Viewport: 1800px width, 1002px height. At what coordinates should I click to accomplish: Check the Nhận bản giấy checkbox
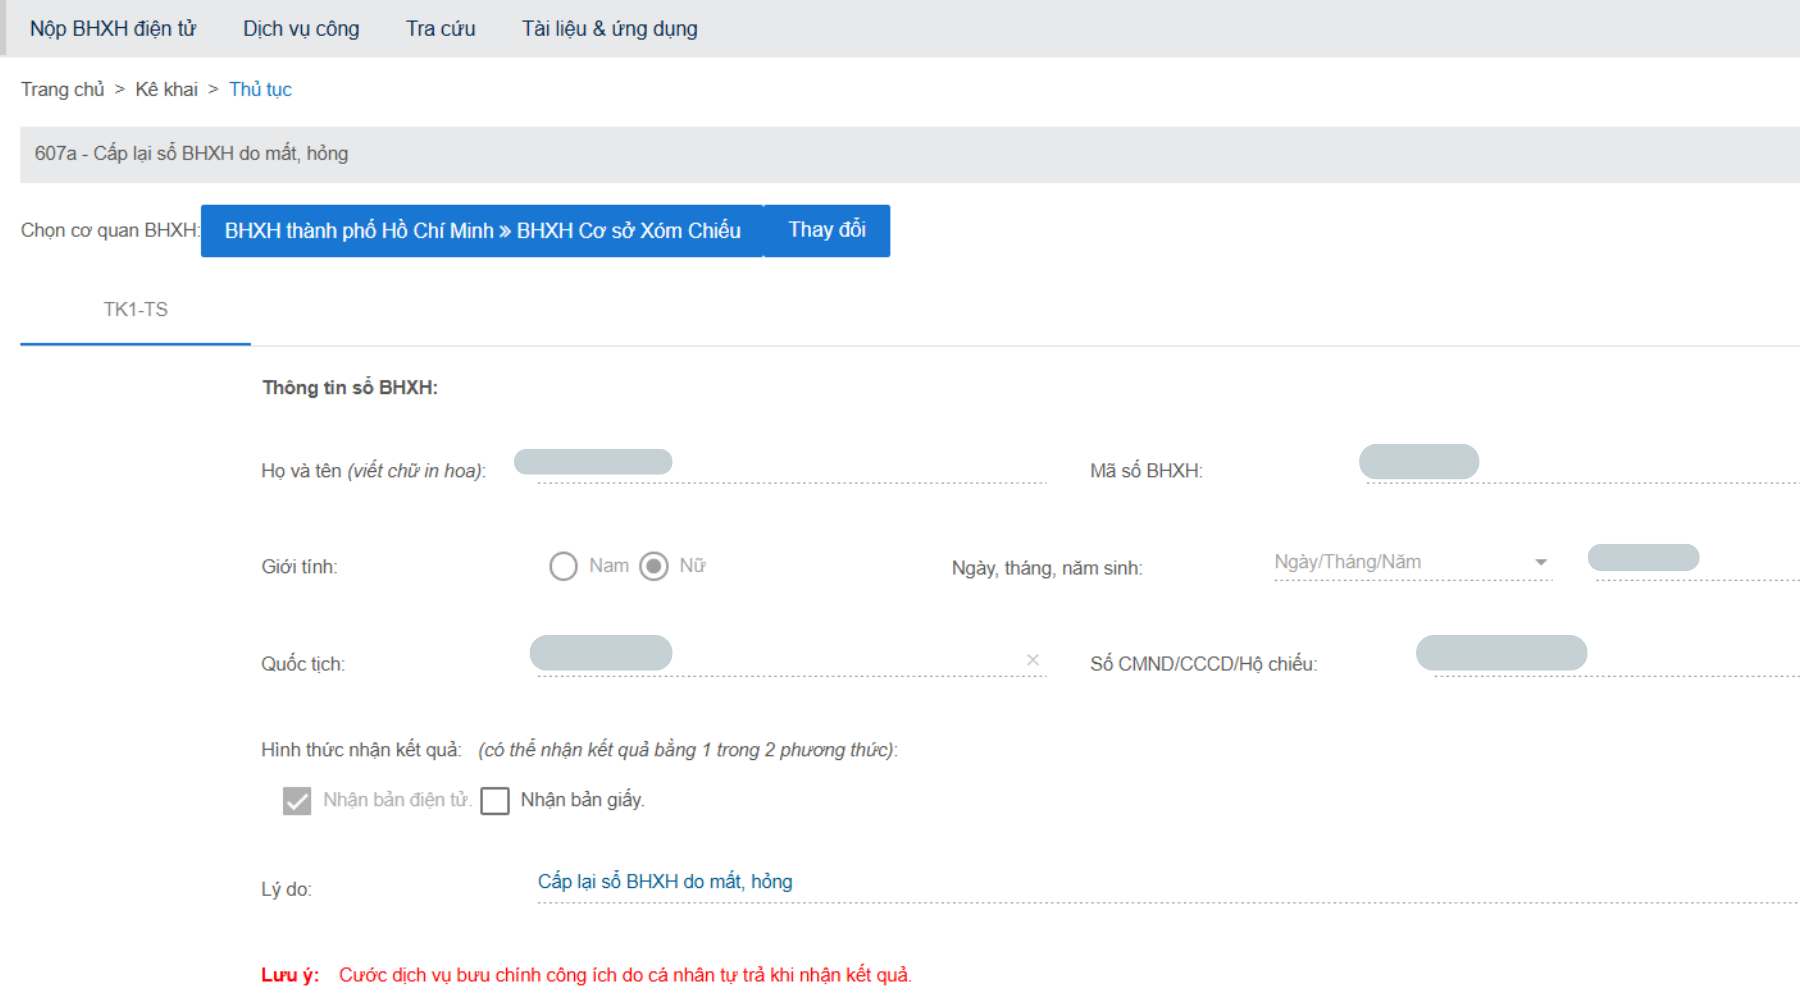[x=495, y=801]
